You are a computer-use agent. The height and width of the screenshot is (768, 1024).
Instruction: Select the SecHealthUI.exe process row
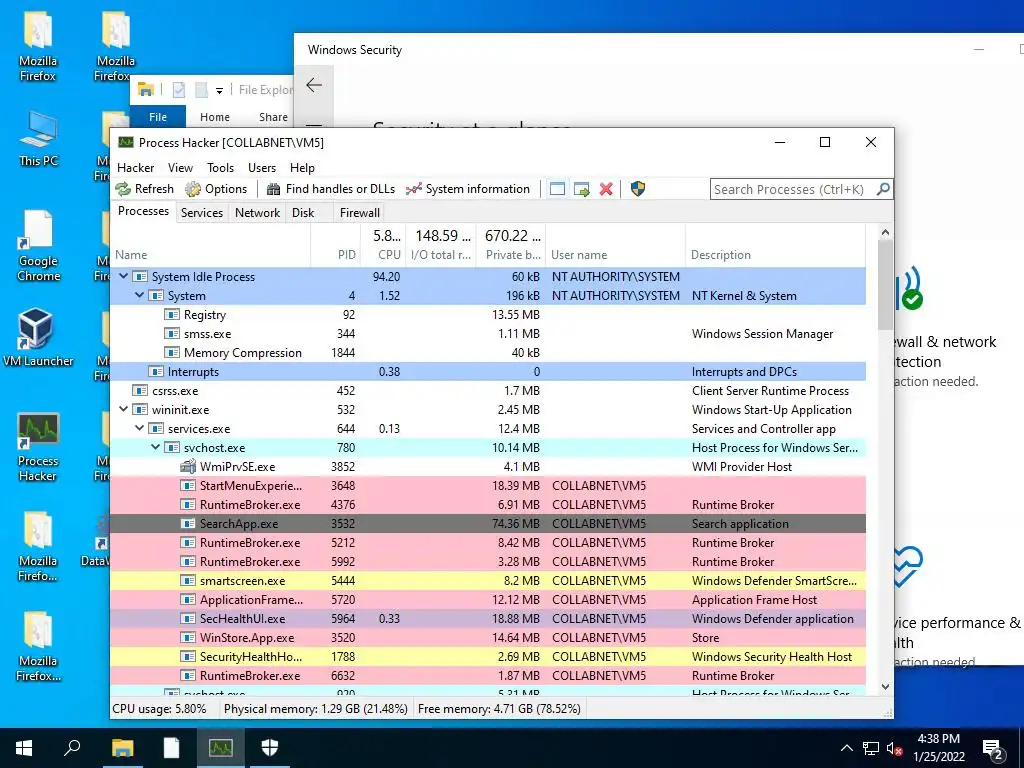[488, 618]
